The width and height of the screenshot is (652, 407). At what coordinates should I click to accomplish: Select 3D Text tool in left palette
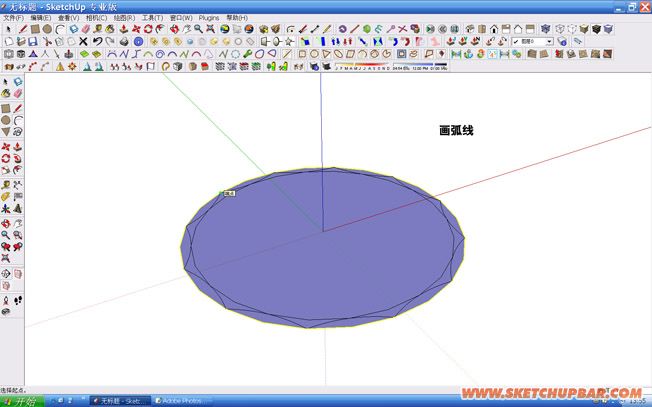[x=17, y=208]
